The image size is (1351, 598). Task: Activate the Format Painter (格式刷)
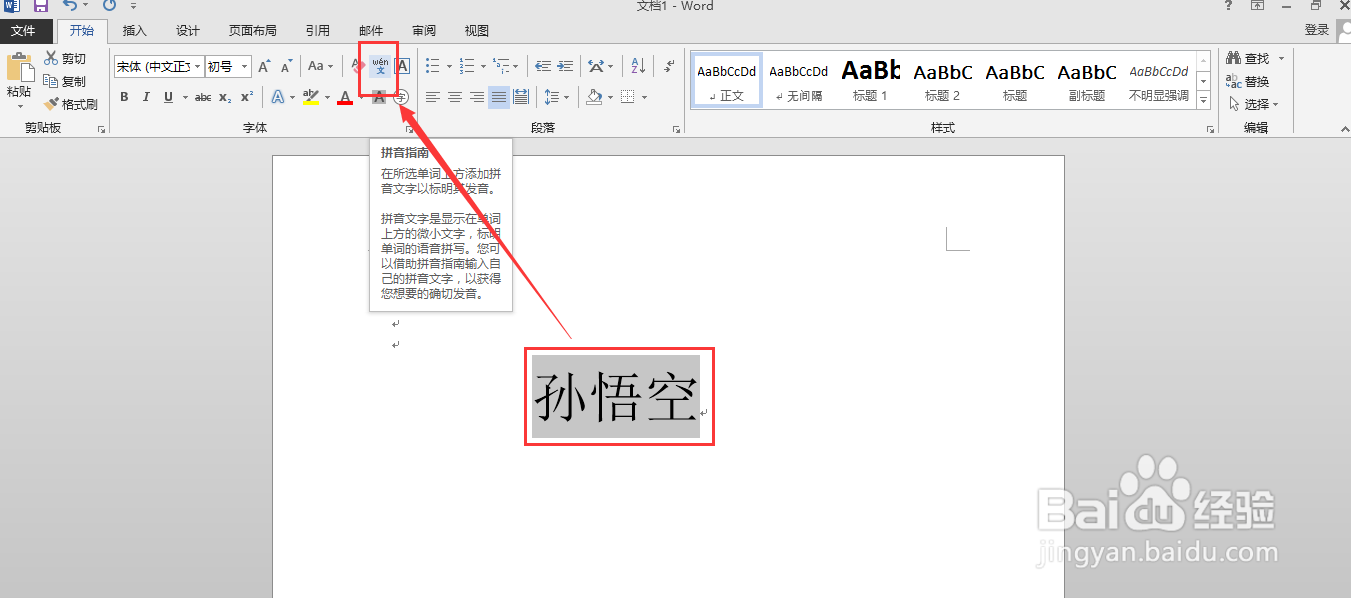coord(70,104)
